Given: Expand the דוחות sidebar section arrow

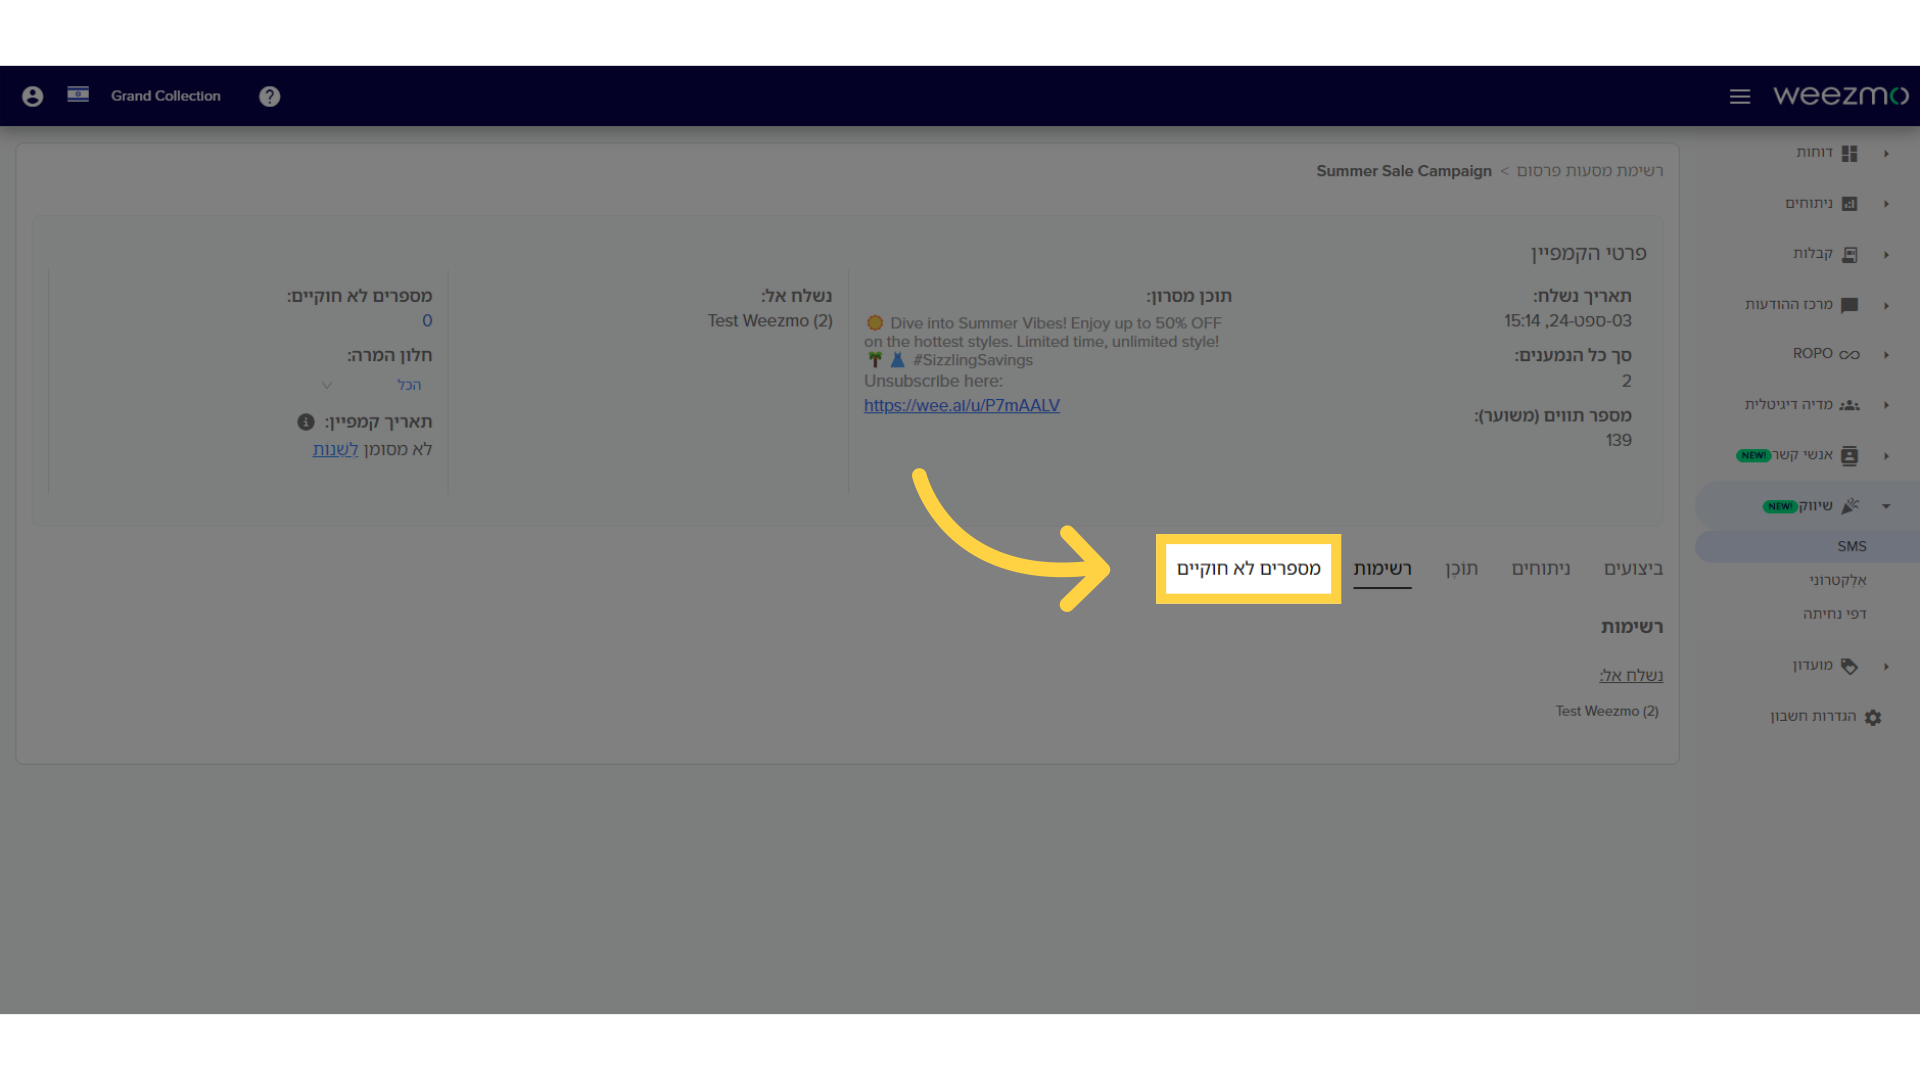Looking at the screenshot, I should [1886, 153].
